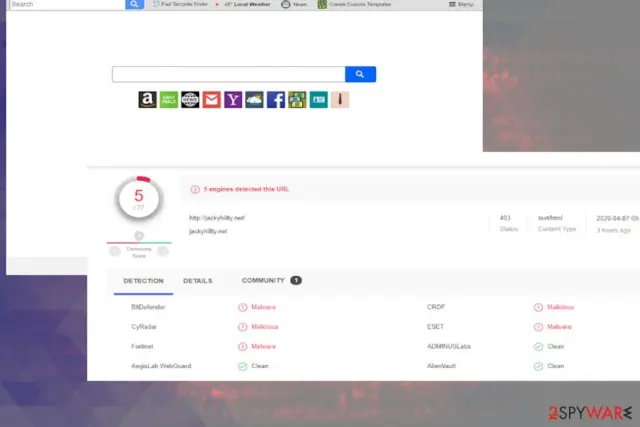Viewport: 640px width, 427px height.
Task: Select the DETECTION tab
Action: [x=143, y=281]
